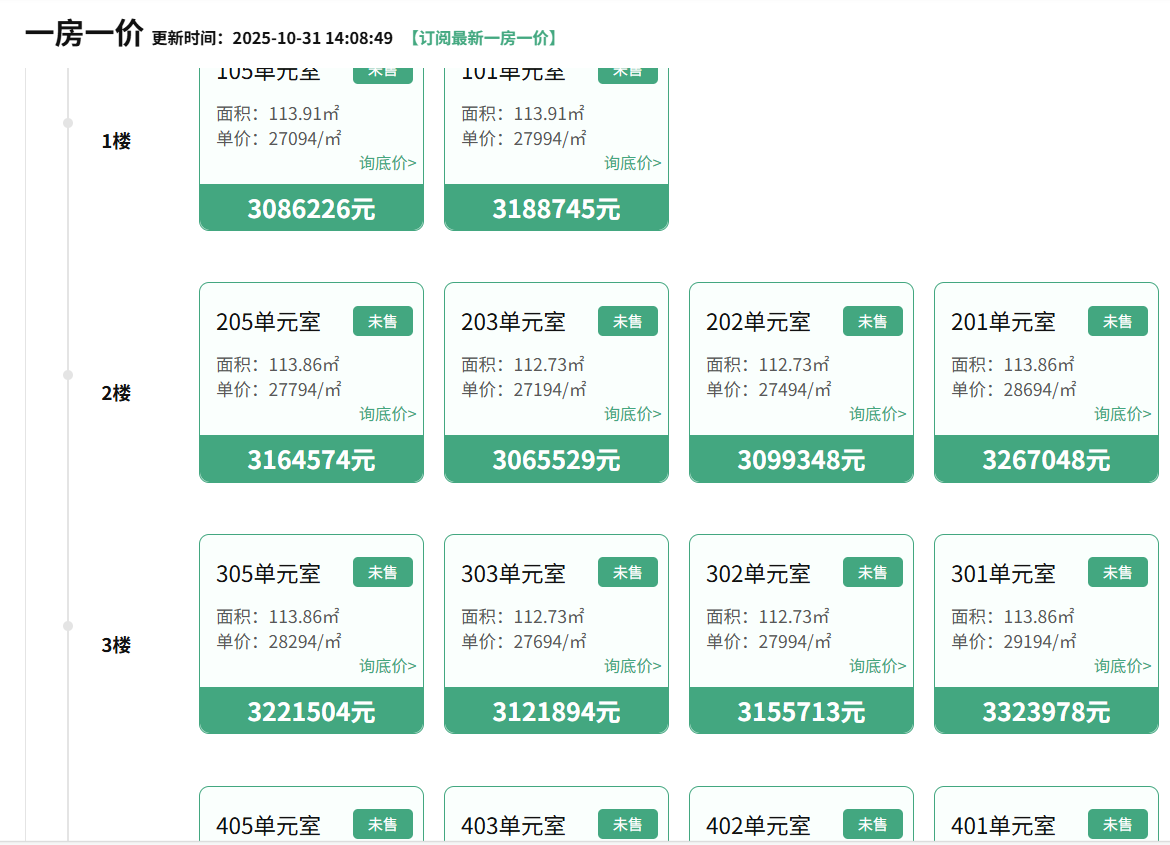Screen dimensions: 1170x845
Task: Click 询底价 on unit 203 card
Action: tap(633, 414)
